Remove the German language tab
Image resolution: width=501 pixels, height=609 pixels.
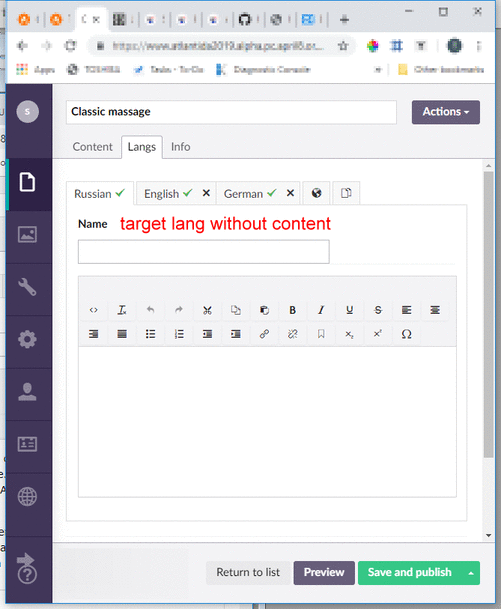pyautogui.click(x=290, y=193)
